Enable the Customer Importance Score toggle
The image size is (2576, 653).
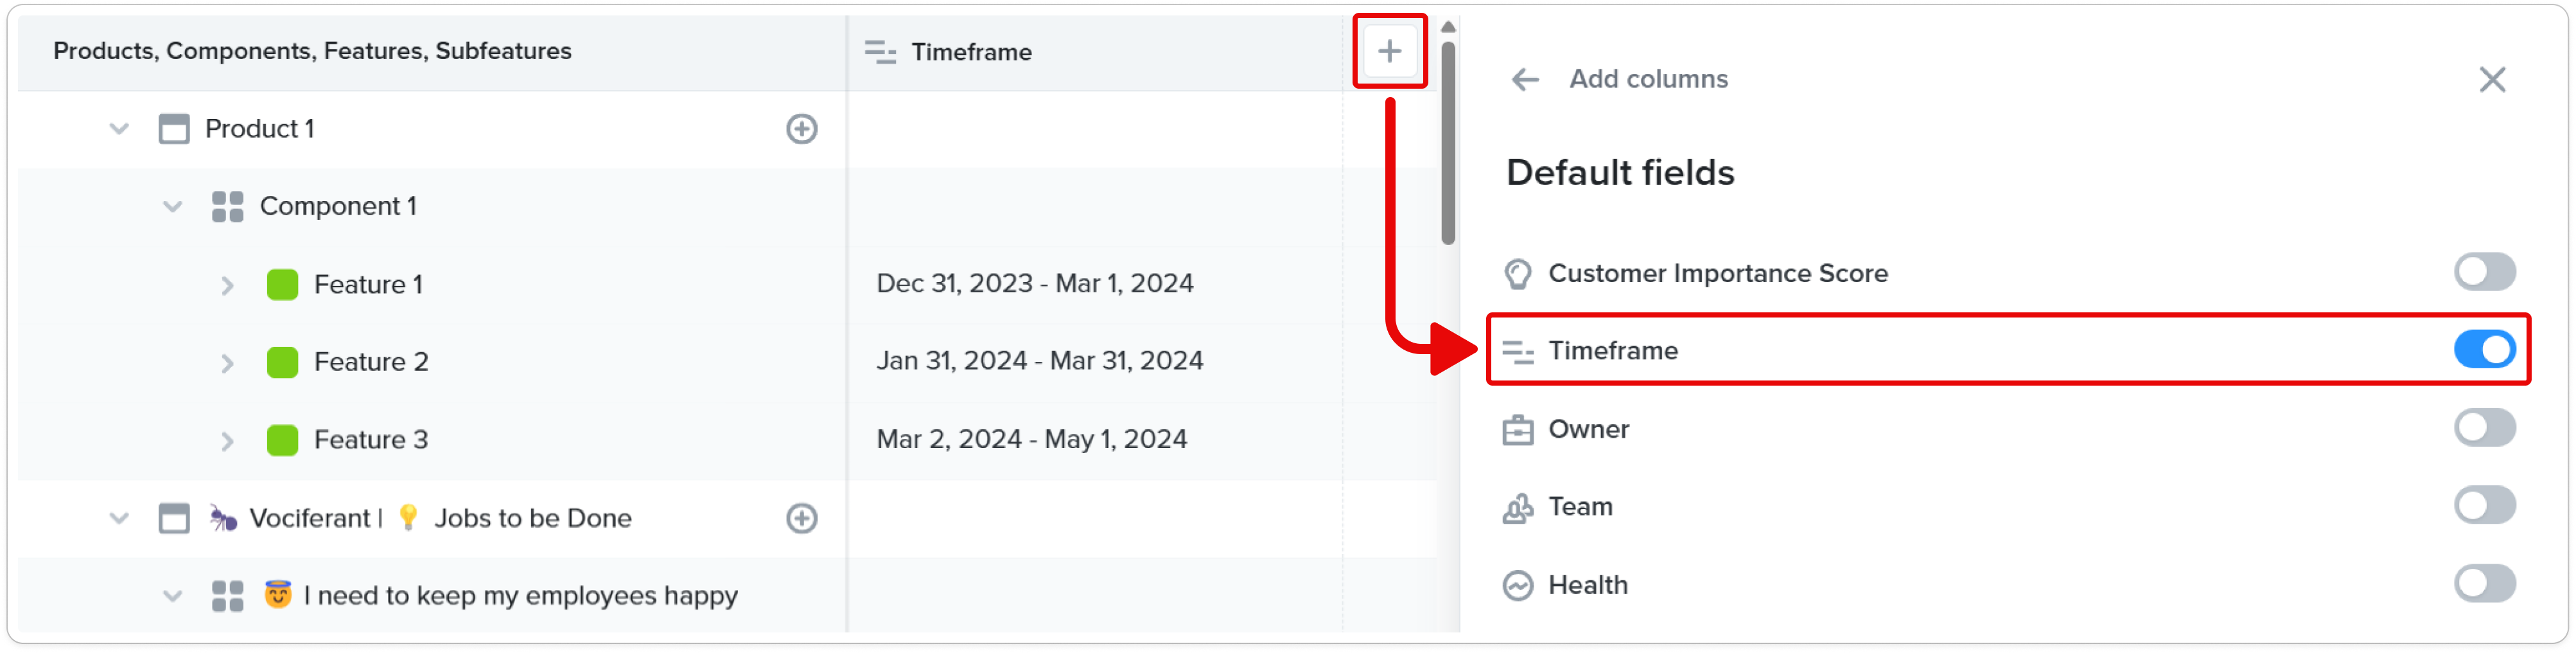click(2484, 272)
